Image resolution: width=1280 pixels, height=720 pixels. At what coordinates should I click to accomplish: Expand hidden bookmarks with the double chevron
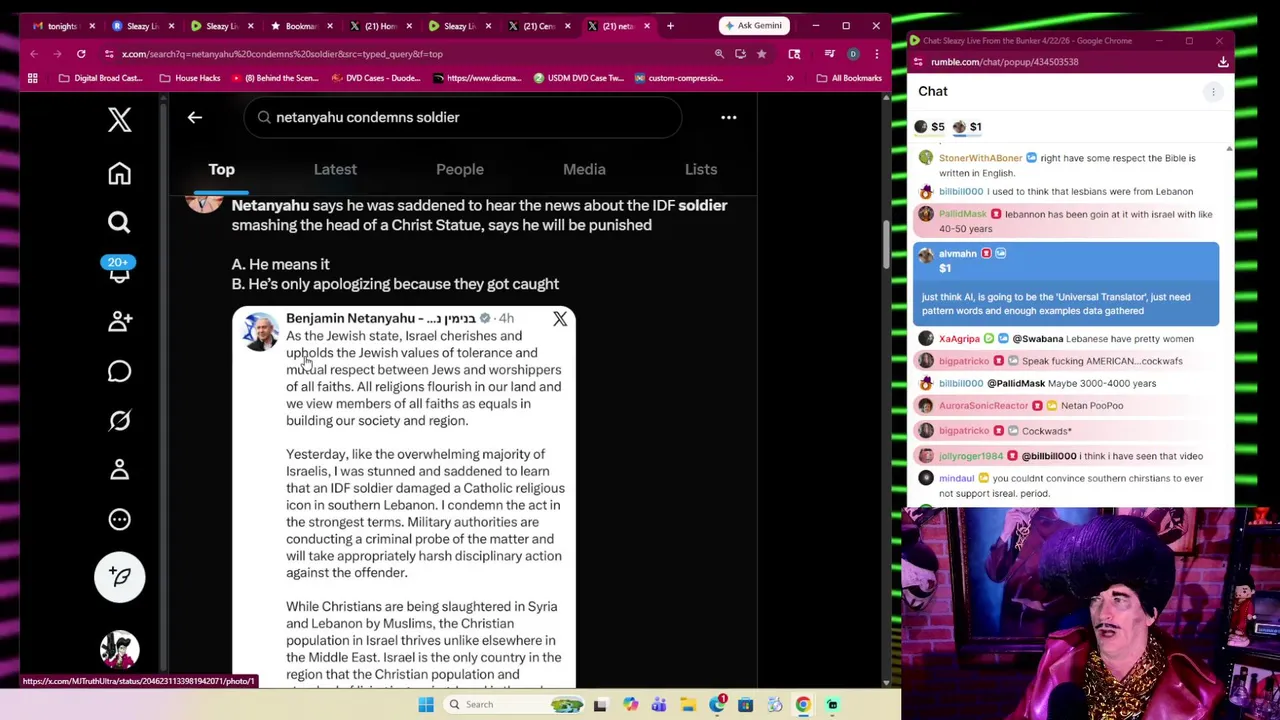tap(790, 78)
